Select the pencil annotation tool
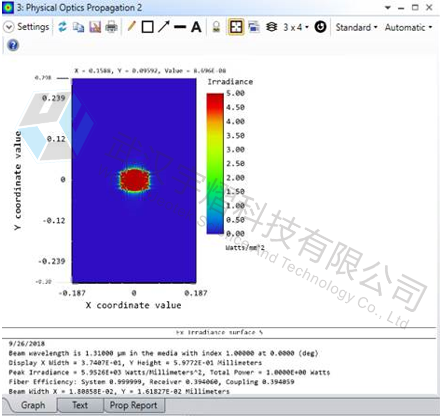 click(131, 27)
